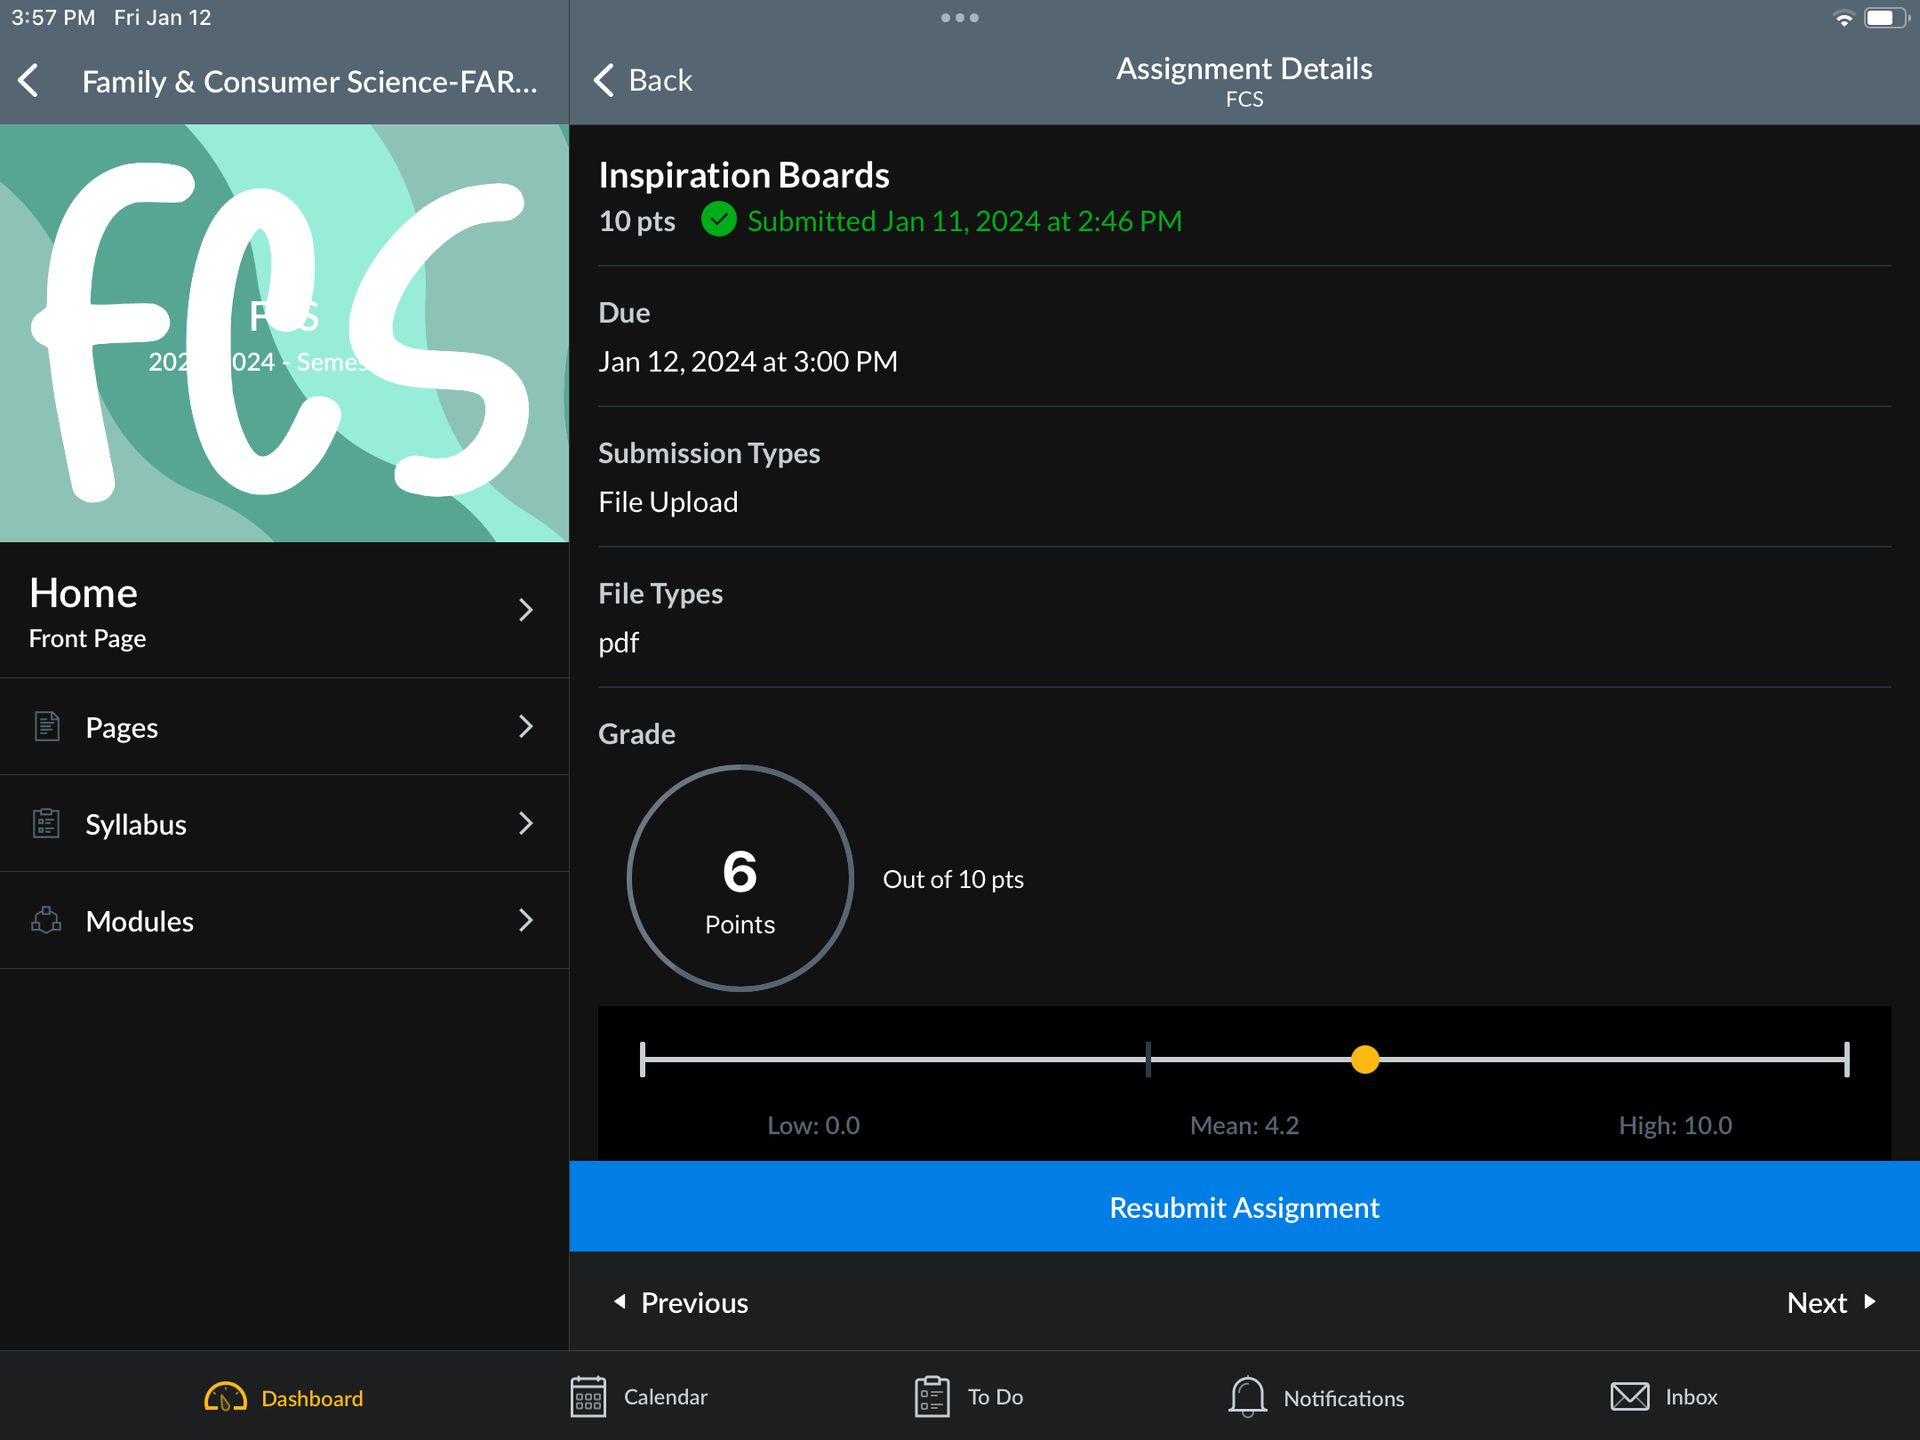
Task: Expand the Home Front Page chevron
Action: [x=525, y=610]
